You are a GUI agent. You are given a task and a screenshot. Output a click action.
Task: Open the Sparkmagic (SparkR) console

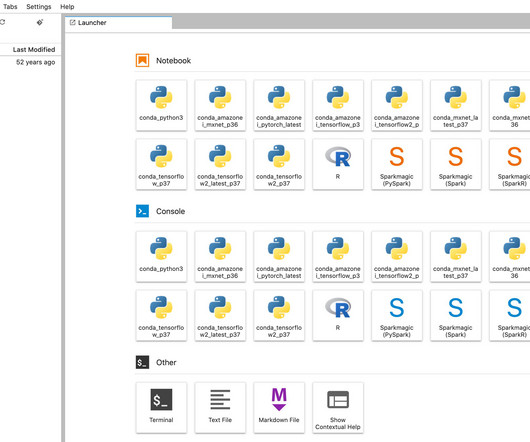coord(510,315)
